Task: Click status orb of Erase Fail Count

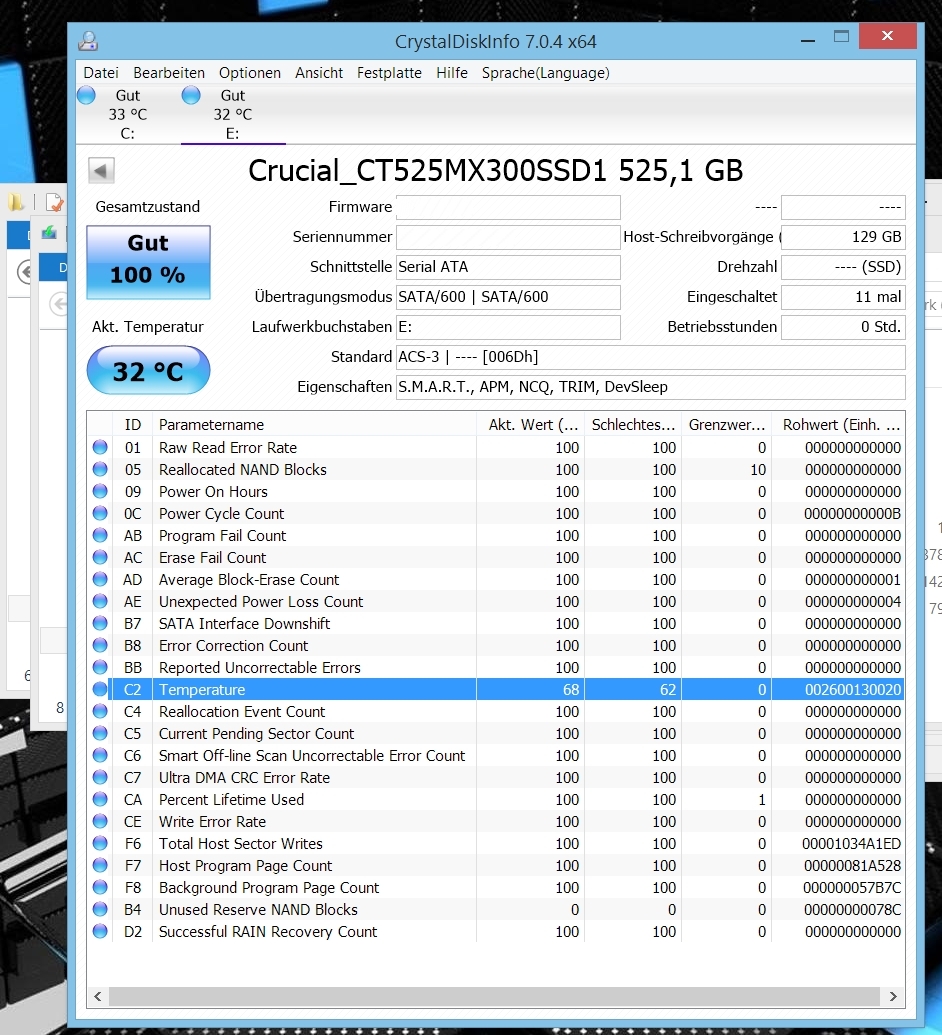Action: [x=100, y=557]
